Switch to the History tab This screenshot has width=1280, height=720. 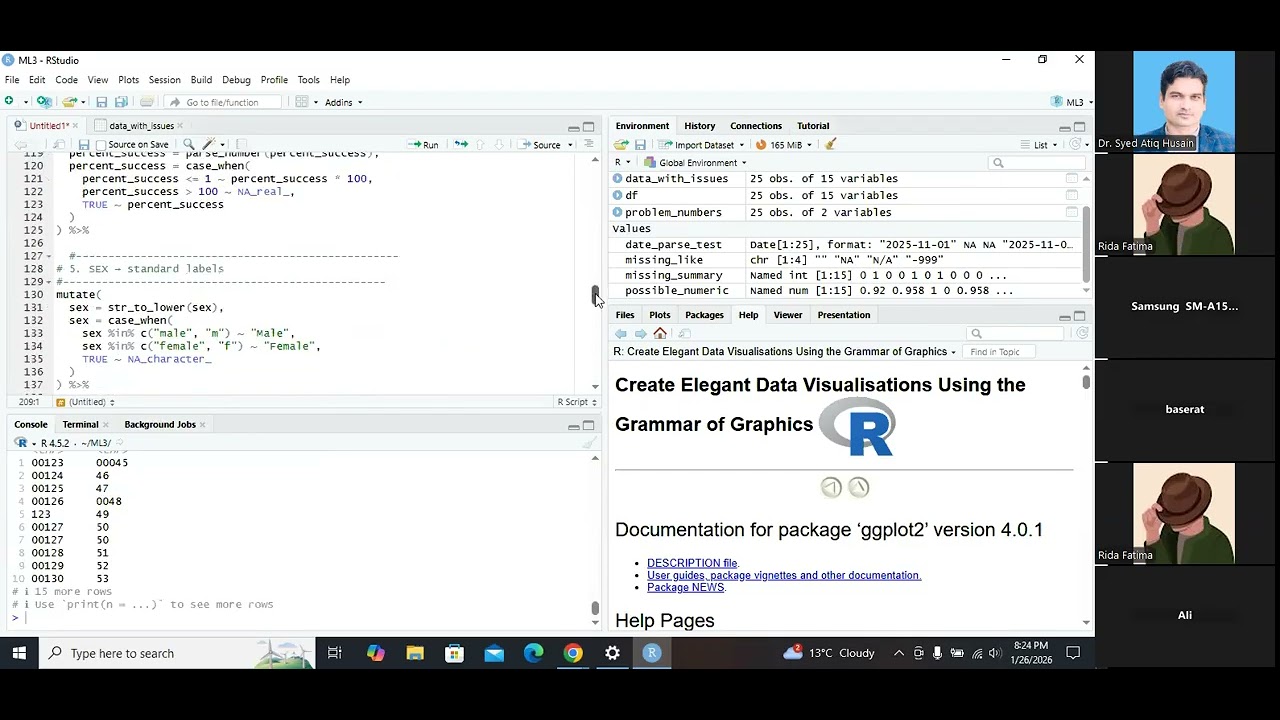pos(700,126)
